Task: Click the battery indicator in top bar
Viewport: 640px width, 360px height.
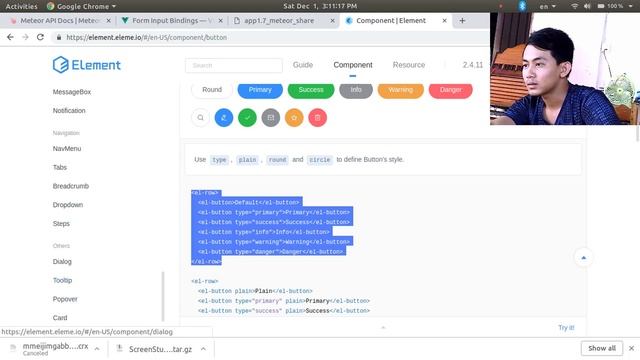Action: [610, 6]
